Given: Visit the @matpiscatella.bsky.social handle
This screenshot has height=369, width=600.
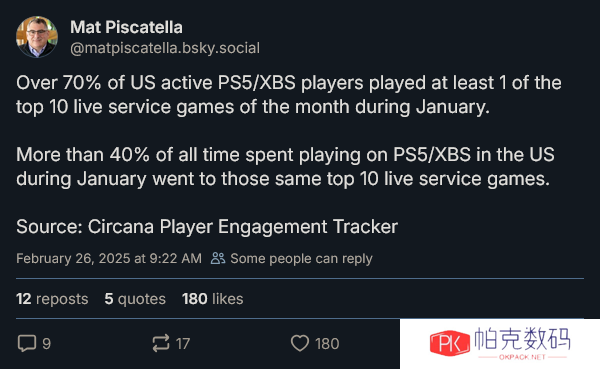Looking at the screenshot, I should 165,48.
